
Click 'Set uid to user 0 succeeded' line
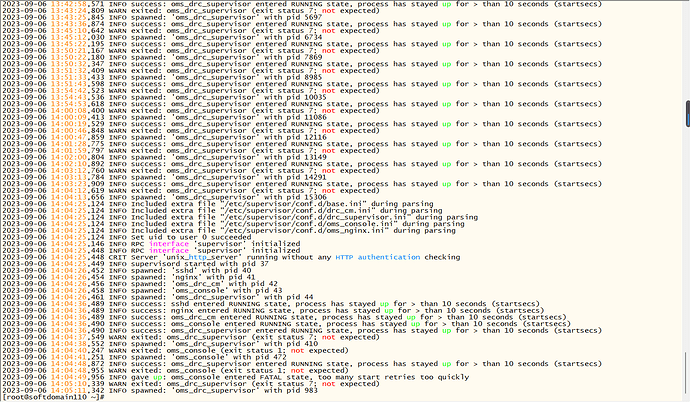click(127, 237)
